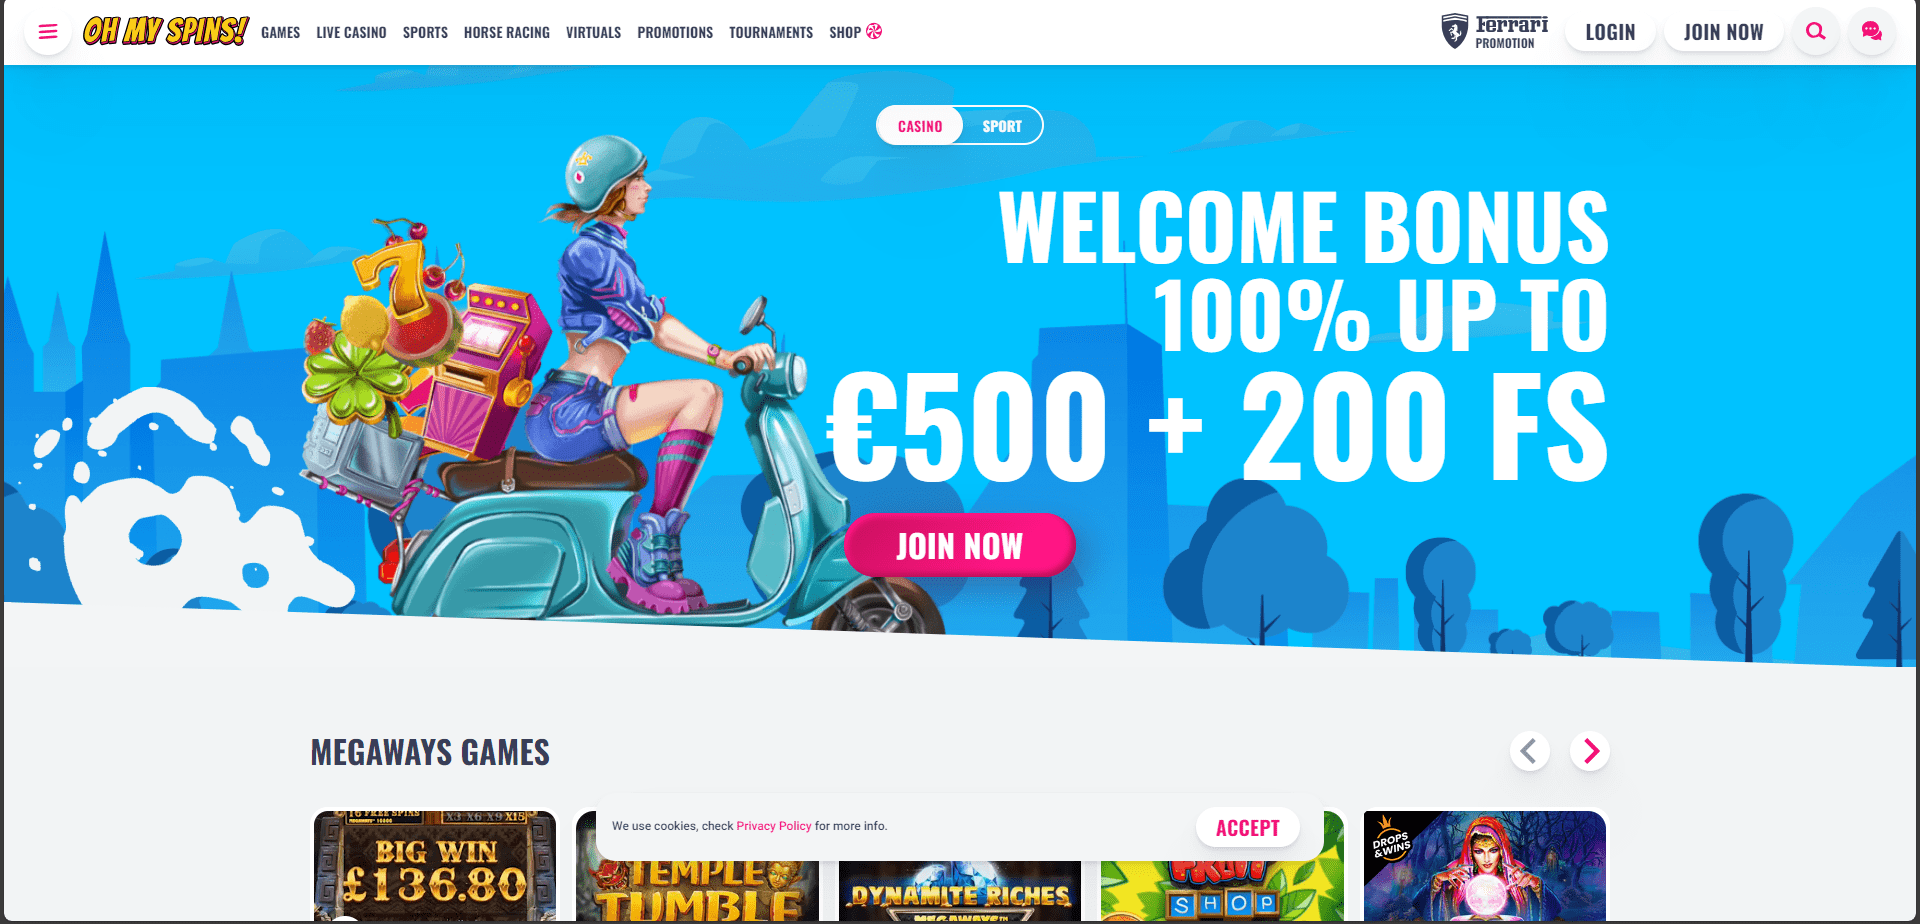This screenshot has height=924, width=1920.
Task: Open the Privacy Policy link
Action: tap(774, 826)
